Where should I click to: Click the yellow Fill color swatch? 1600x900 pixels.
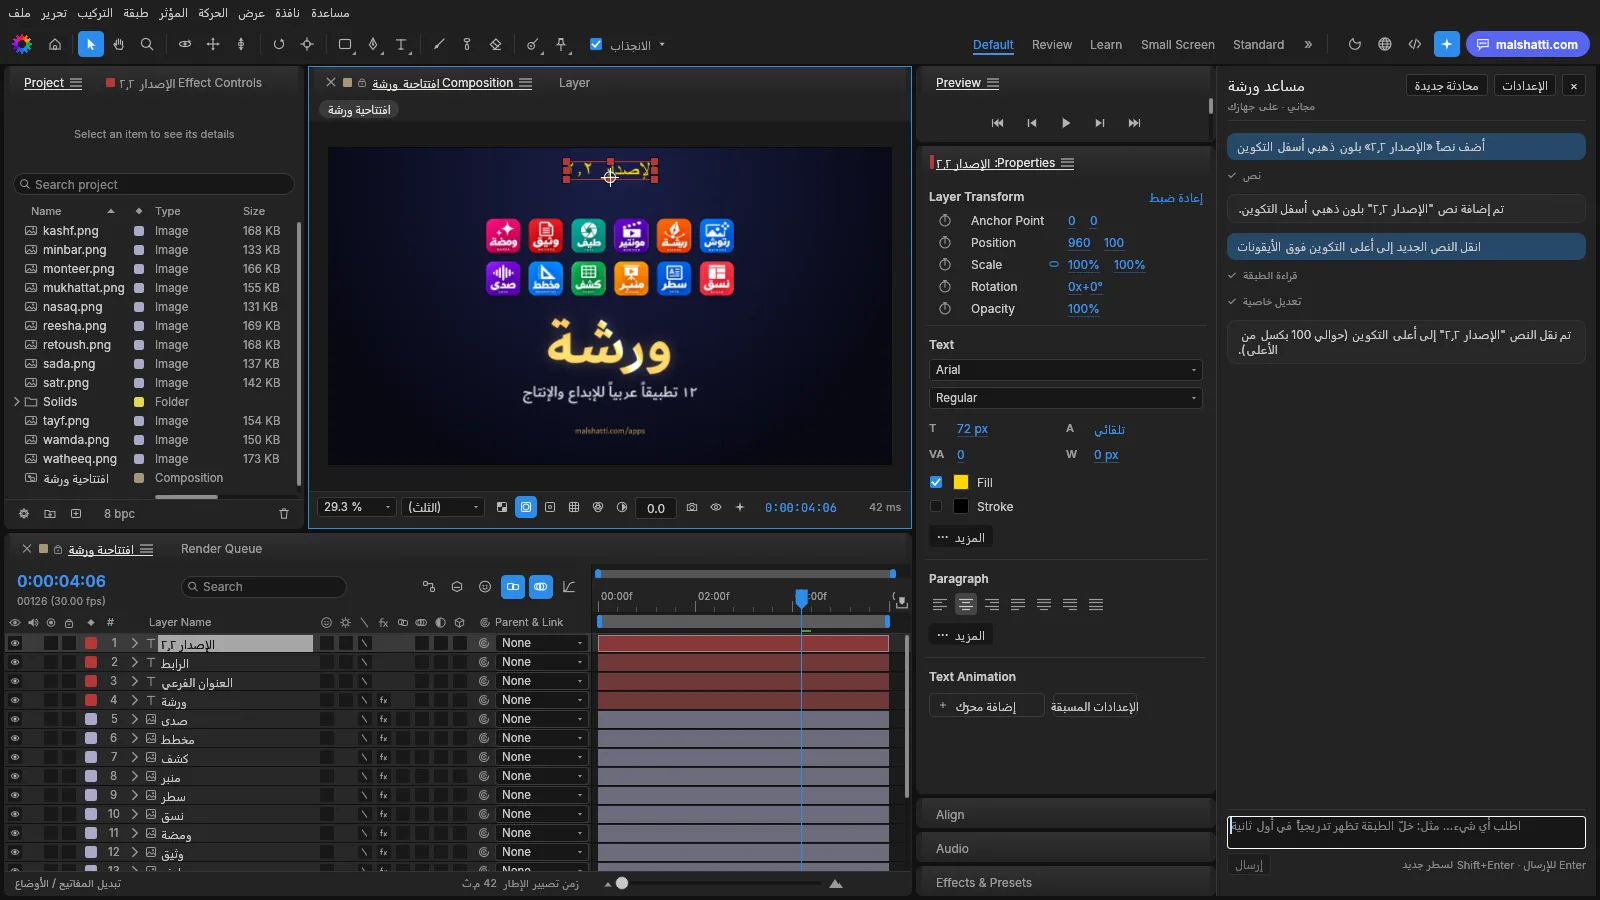pos(961,482)
